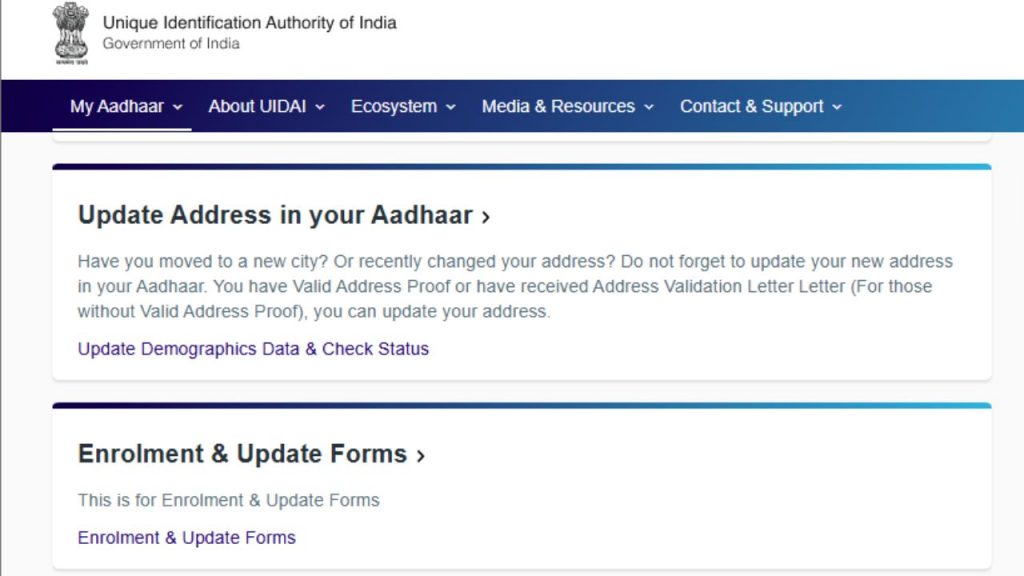Expand the Ecosystem dropdown chevron
The height and width of the screenshot is (576, 1024).
point(451,107)
